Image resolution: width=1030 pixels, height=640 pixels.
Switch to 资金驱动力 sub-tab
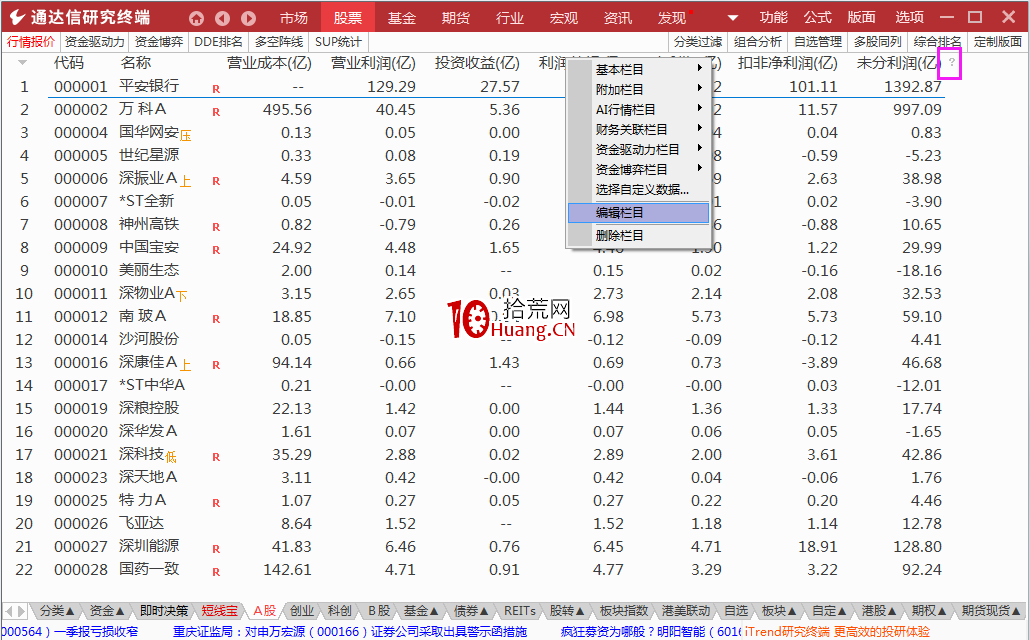coord(95,42)
